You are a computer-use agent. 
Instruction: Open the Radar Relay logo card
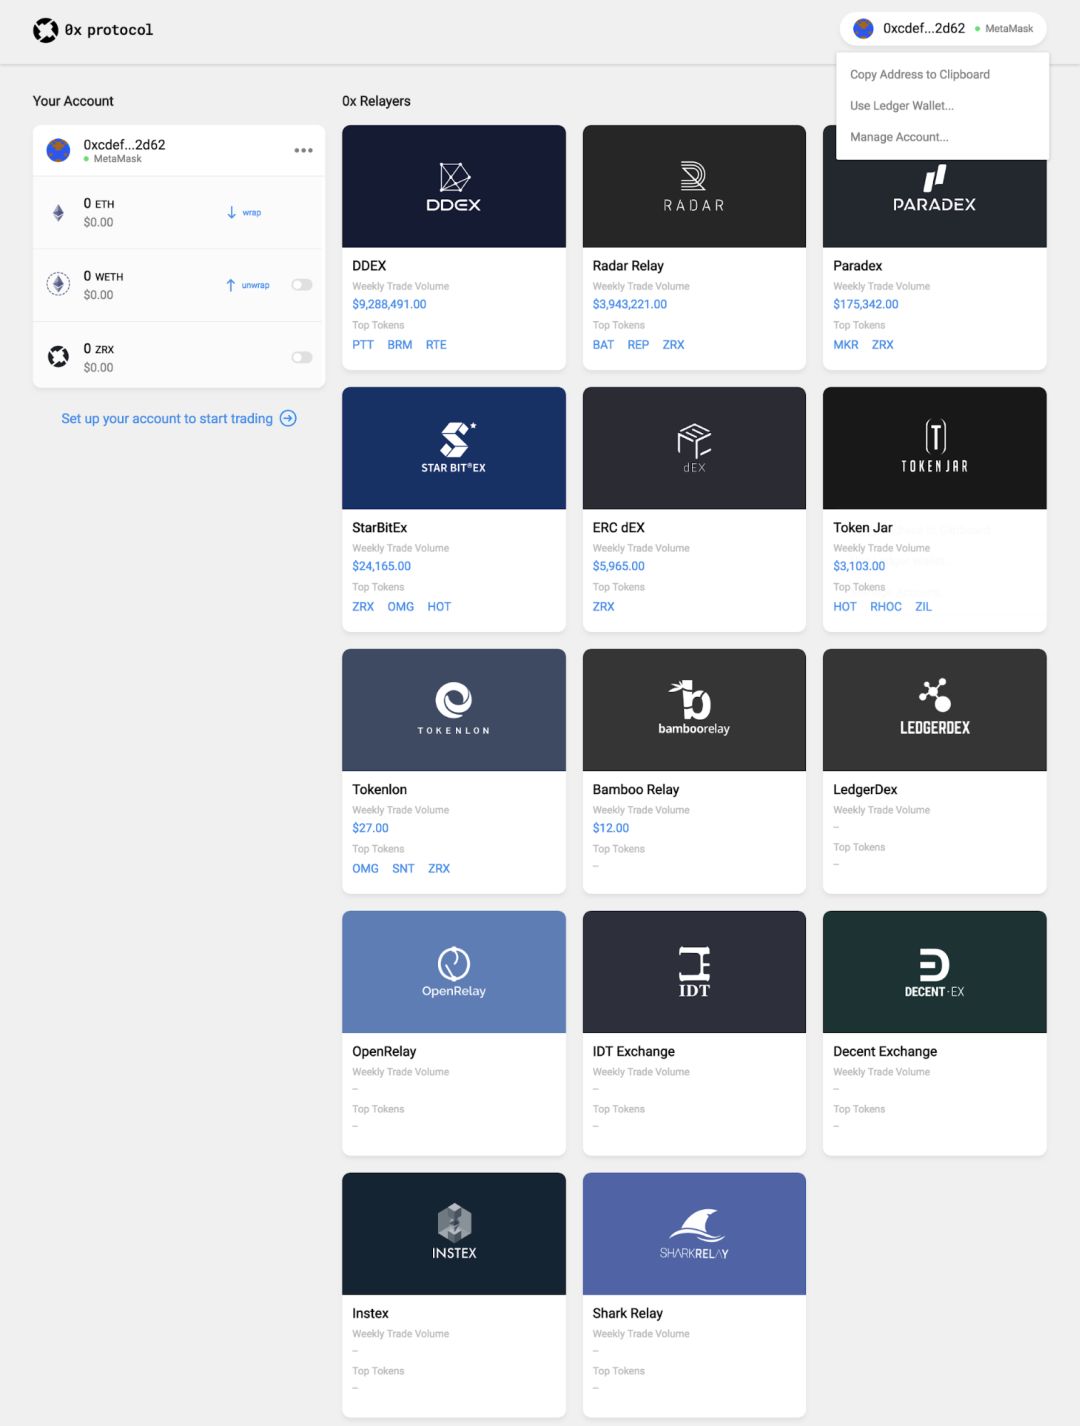click(694, 186)
